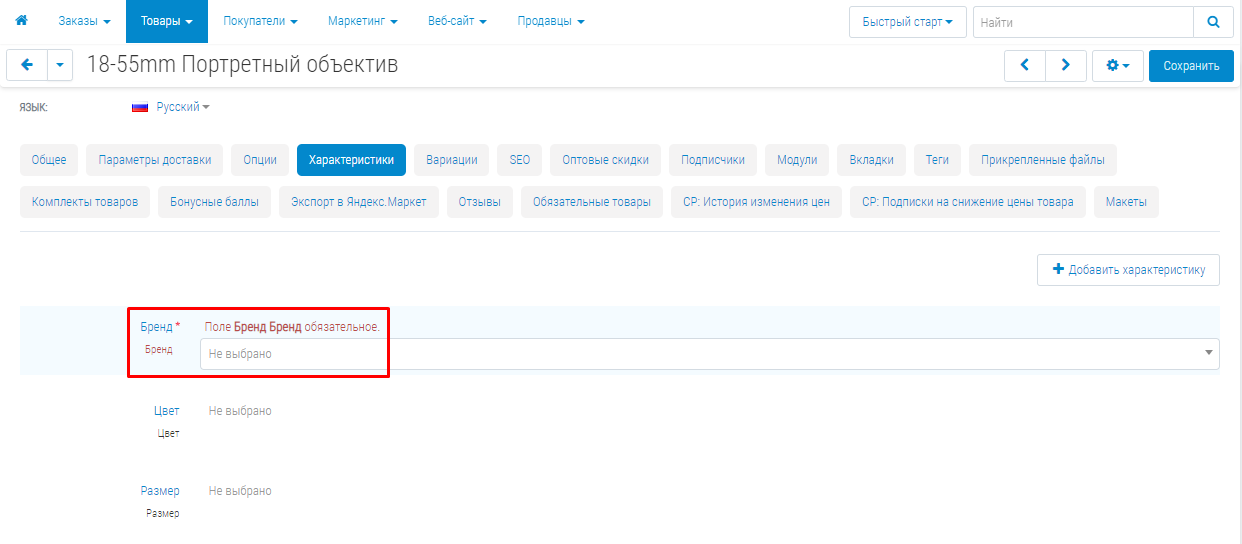This screenshot has height=544, width=1242.
Task: Open the Бонусные баллы tab
Action: tap(214, 202)
